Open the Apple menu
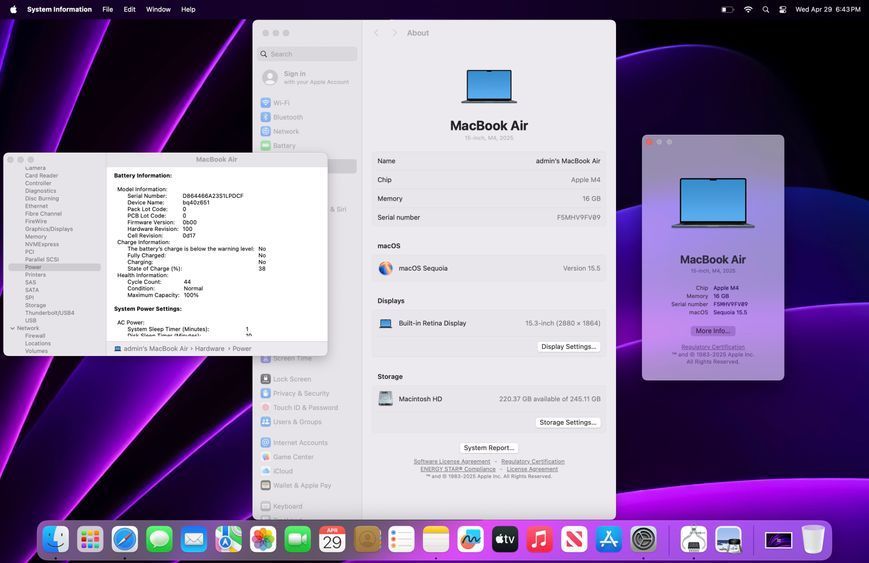This screenshot has height=563, width=869. (x=13, y=9)
